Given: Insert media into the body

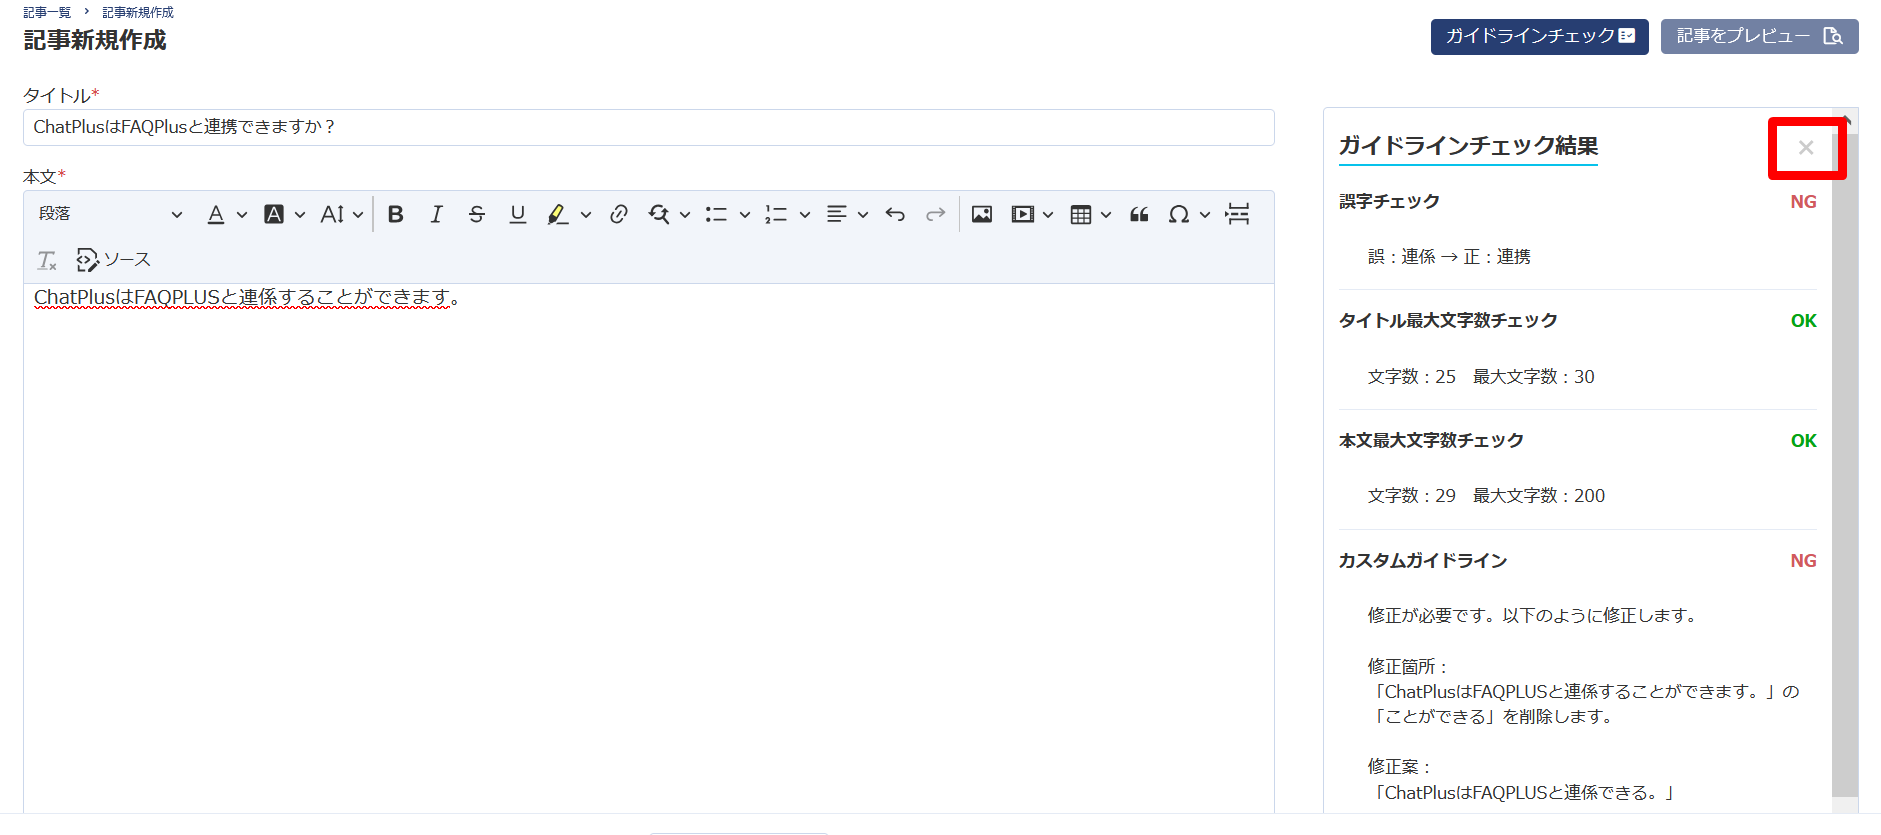Looking at the screenshot, I should coord(1022,214).
